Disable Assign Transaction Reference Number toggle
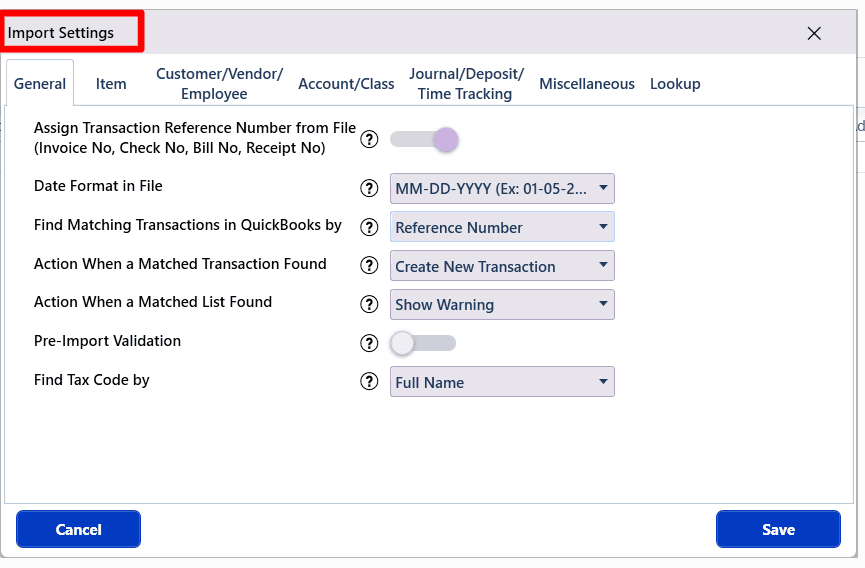Viewport: 865px width, 568px height. point(424,140)
